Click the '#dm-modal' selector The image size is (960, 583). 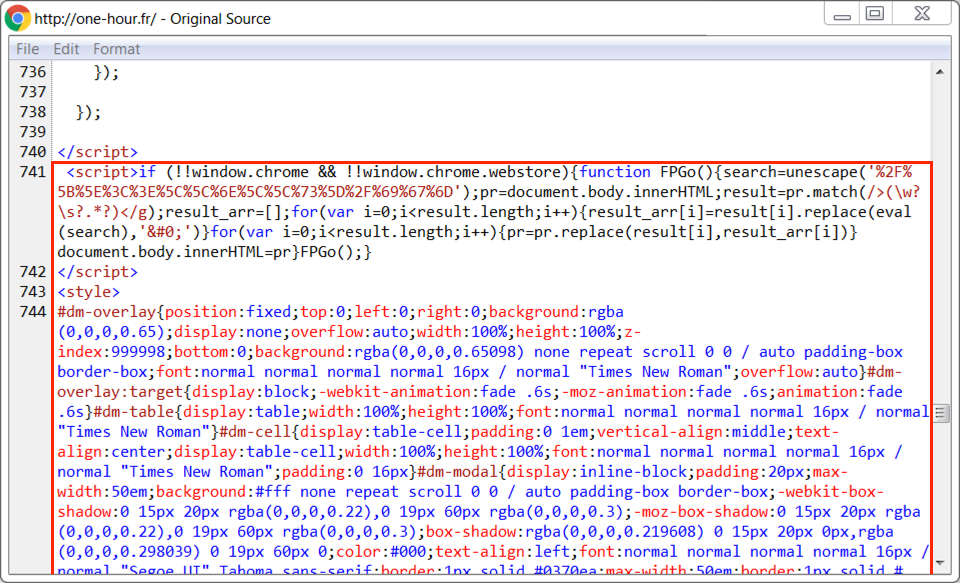tap(457, 472)
